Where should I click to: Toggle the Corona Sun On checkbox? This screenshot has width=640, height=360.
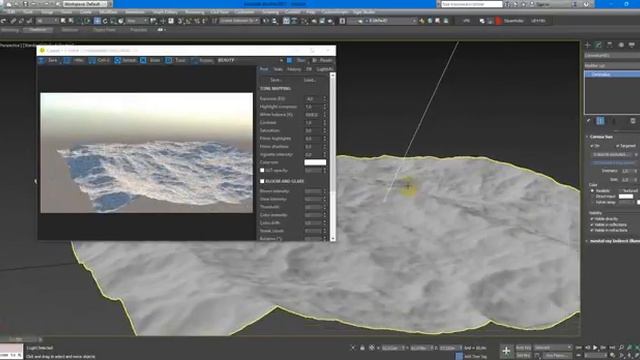coord(592,146)
